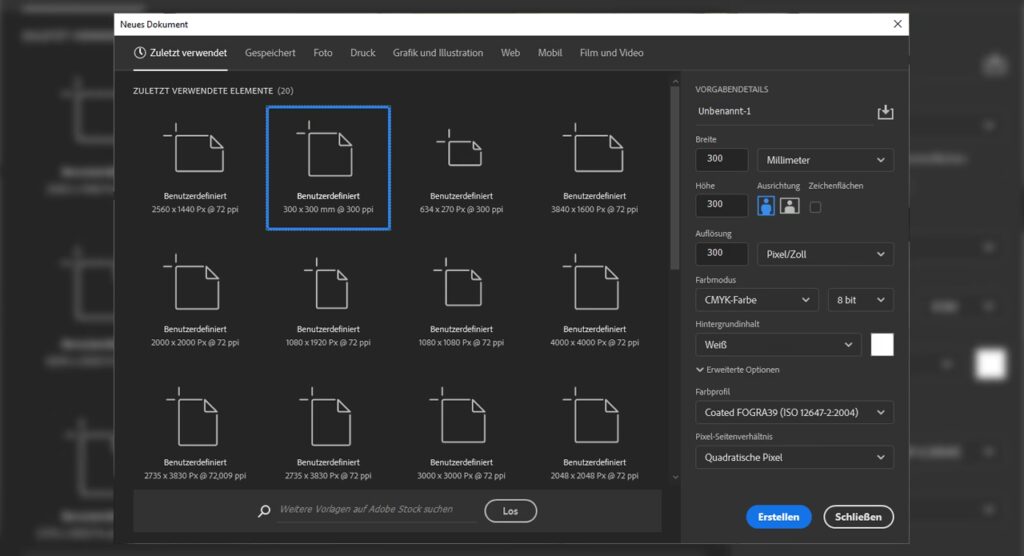1024x556 pixels.
Task: Switch to the Druck tab
Action: pyautogui.click(x=363, y=53)
